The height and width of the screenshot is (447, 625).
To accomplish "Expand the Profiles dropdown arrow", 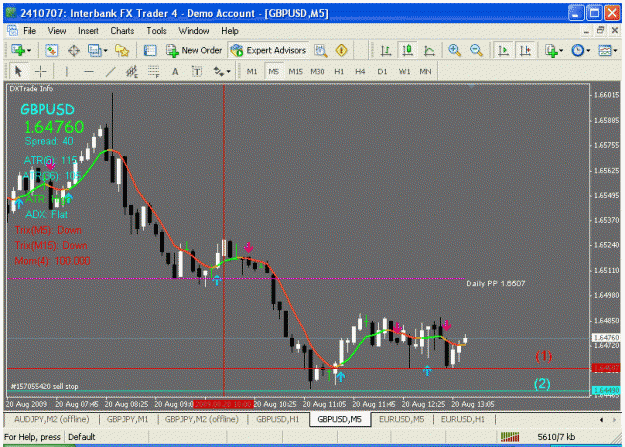I will [105, 51].
